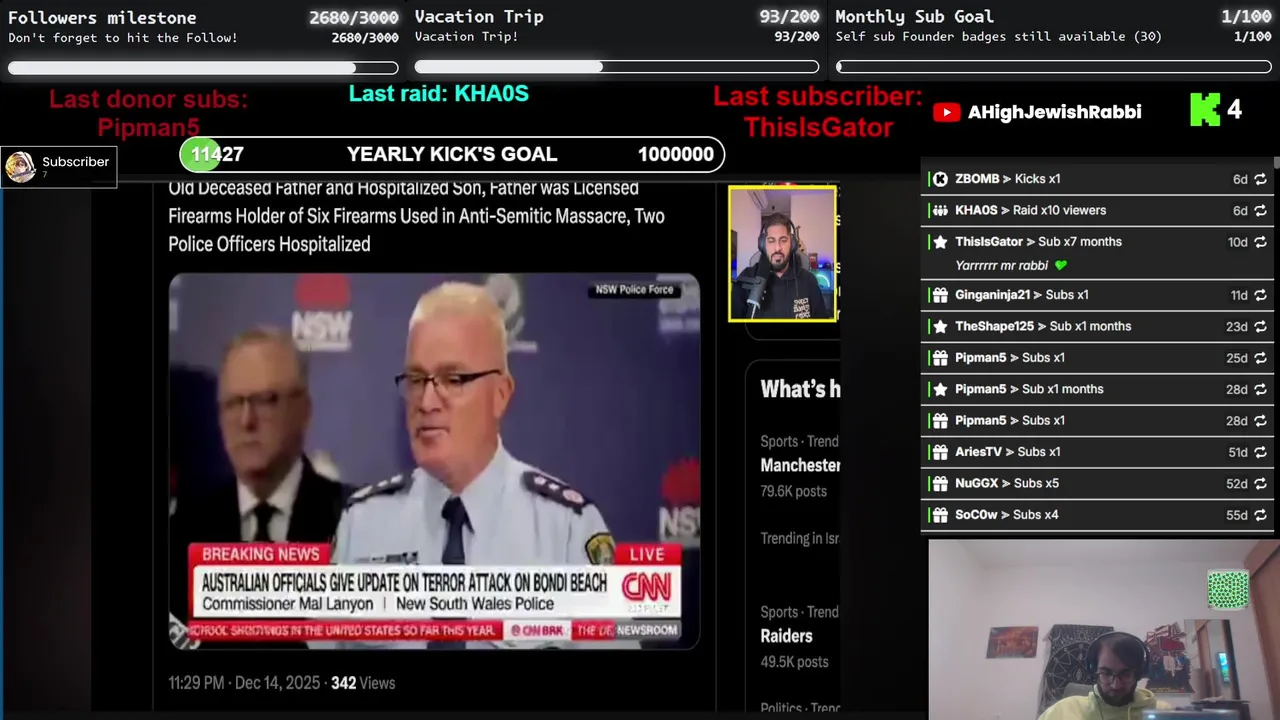Click the 49.5K posts text
1280x720 pixels.
[x=794, y=662]
